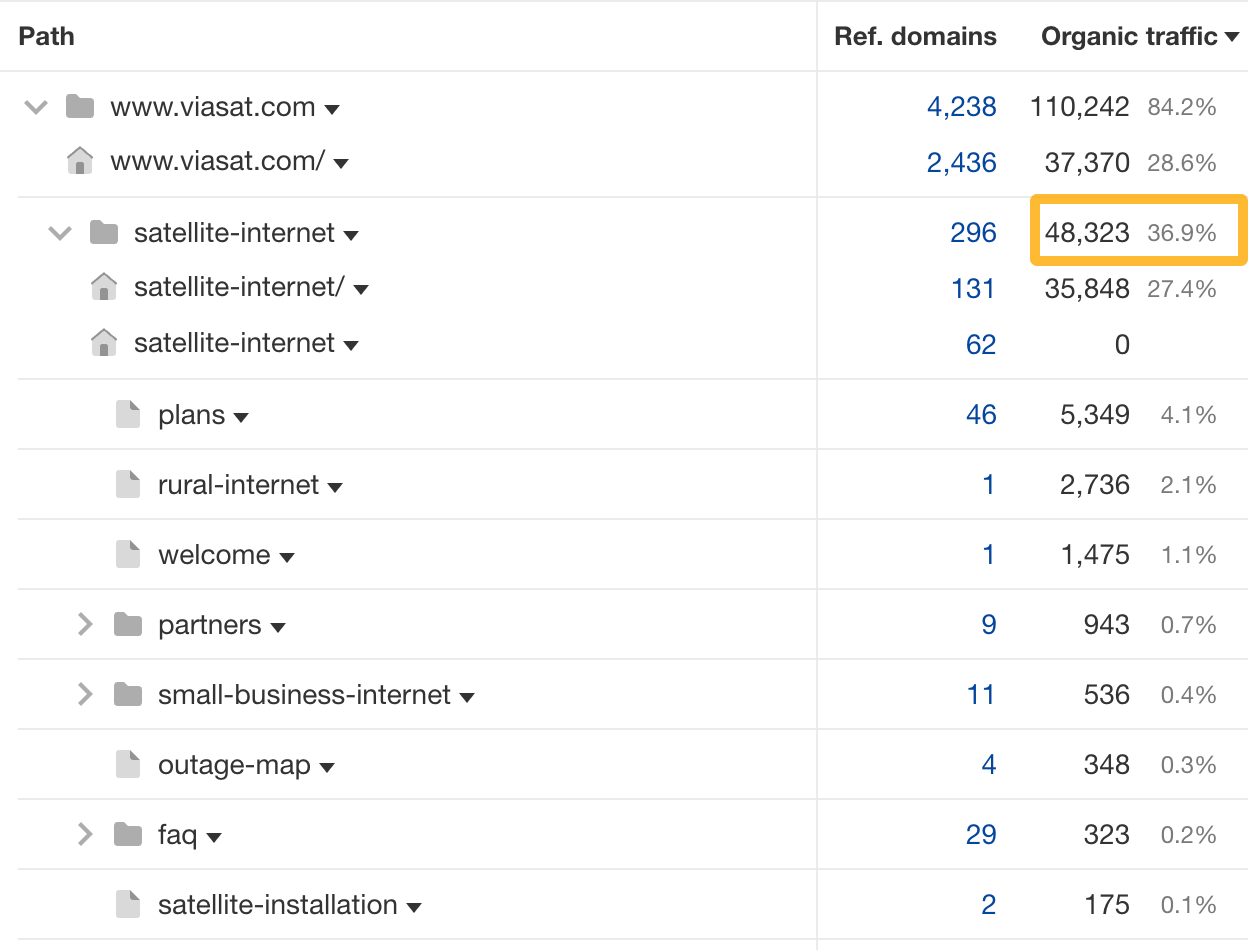The width and height of the screenshot is (1248, 950).
Task: Select the Ref. domains column header
Action: pos(915,36)
